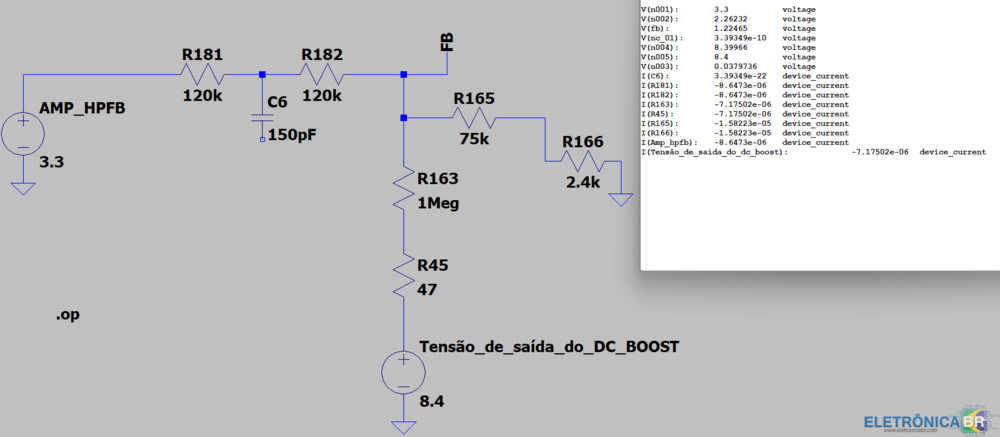The width and height of the screenshot is (1000, 437).
Task: Click the C6 capacitor symbol
Action: 262,115
